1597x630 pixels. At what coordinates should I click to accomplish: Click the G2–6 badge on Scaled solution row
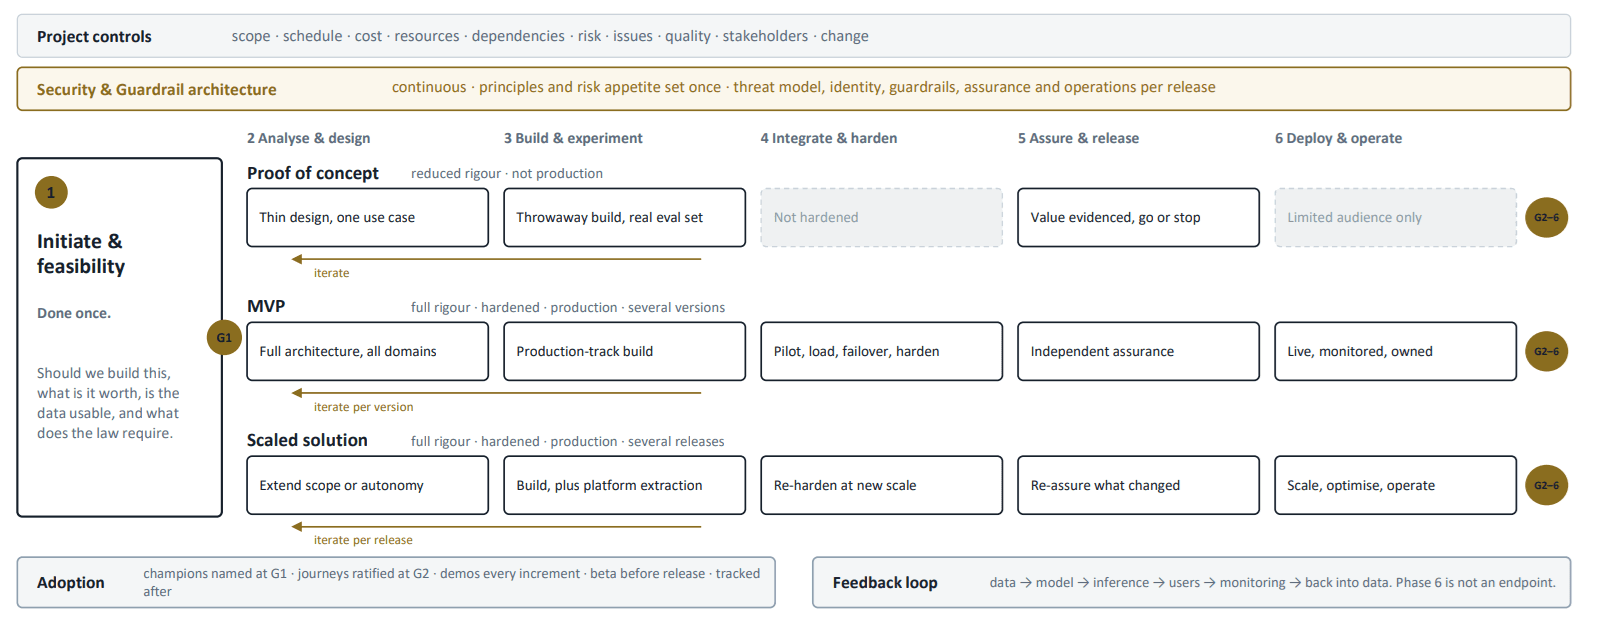(1546, 485)
